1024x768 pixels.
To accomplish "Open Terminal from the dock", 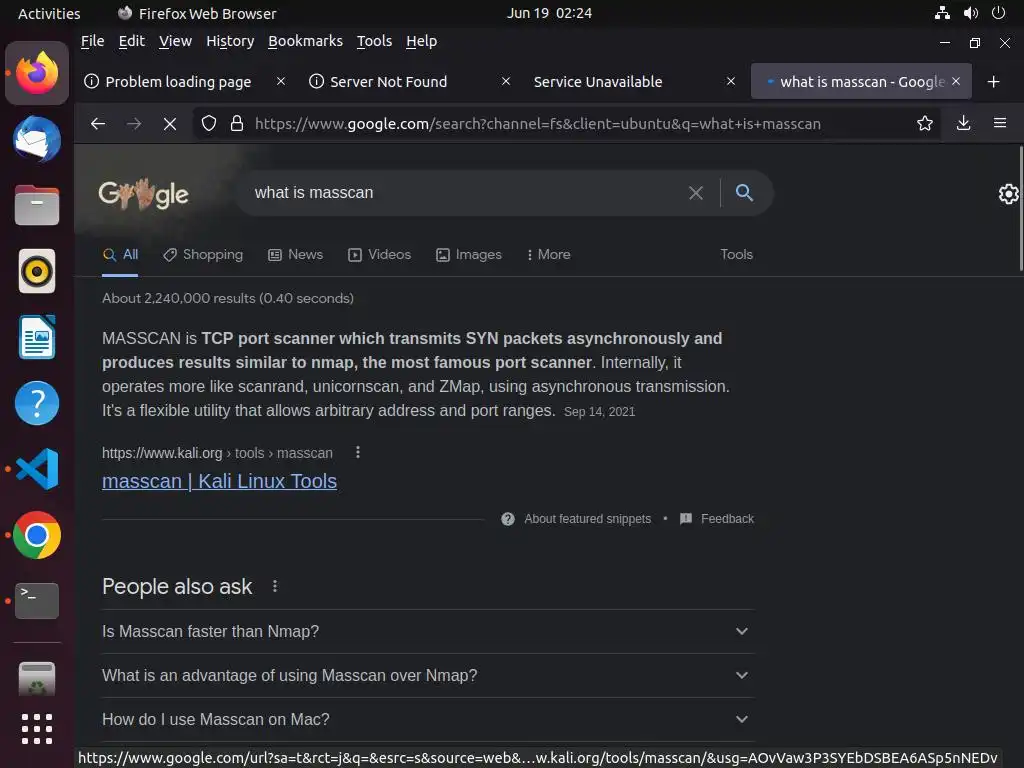I will tap(37, 601).
